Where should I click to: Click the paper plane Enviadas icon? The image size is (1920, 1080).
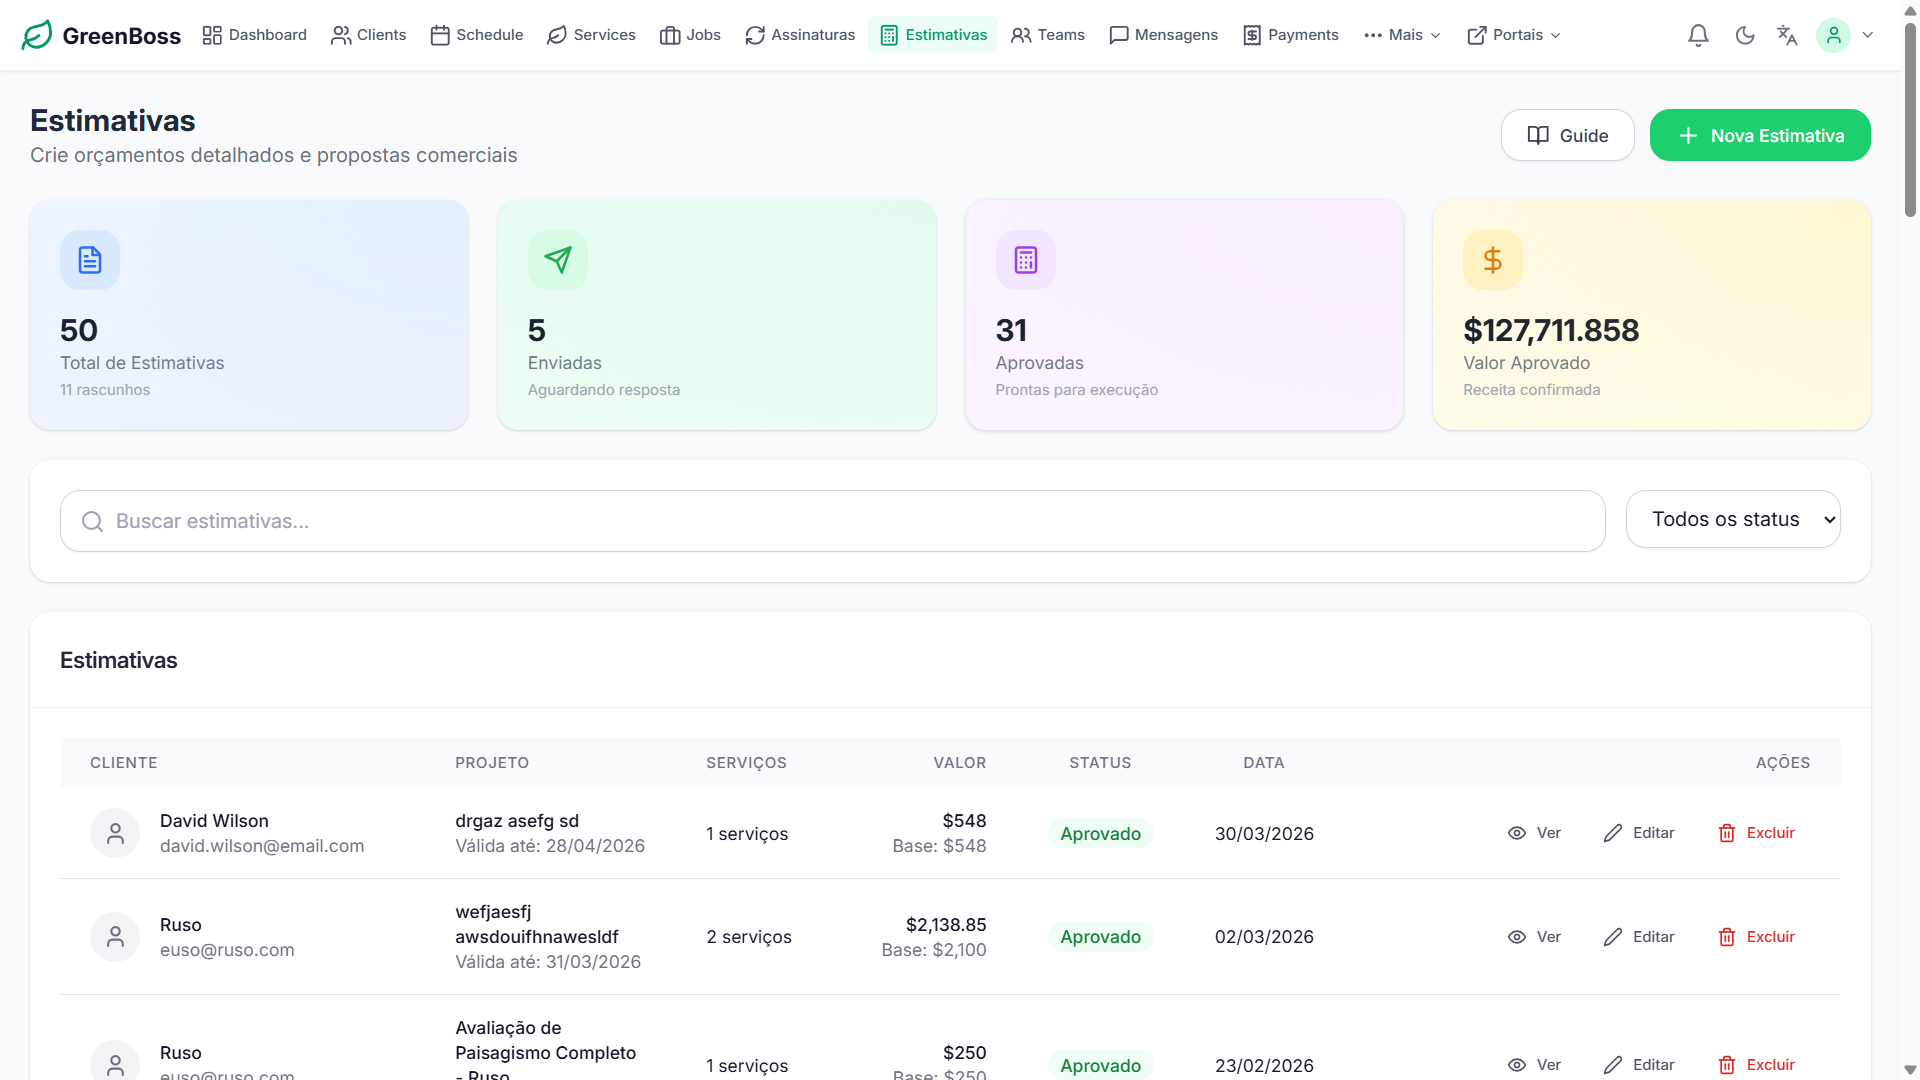[x=558, y=260]
